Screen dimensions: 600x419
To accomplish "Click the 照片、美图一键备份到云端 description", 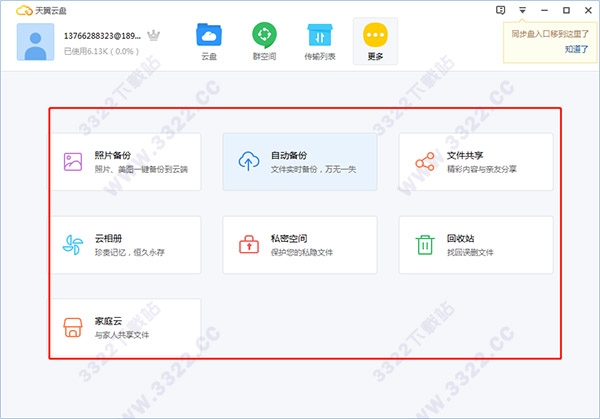I will pyautogui.click(x=141, y=169).
